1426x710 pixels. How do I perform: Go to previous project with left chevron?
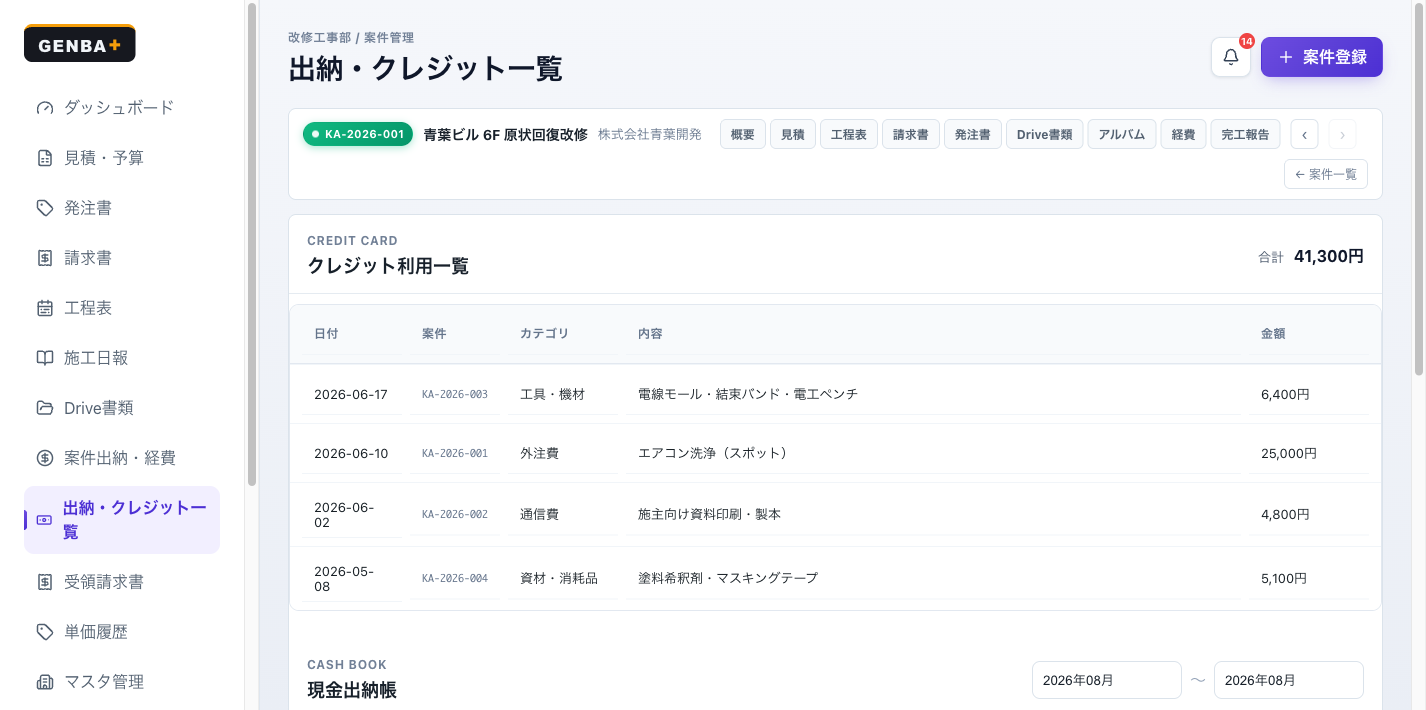coord(1304,134)
